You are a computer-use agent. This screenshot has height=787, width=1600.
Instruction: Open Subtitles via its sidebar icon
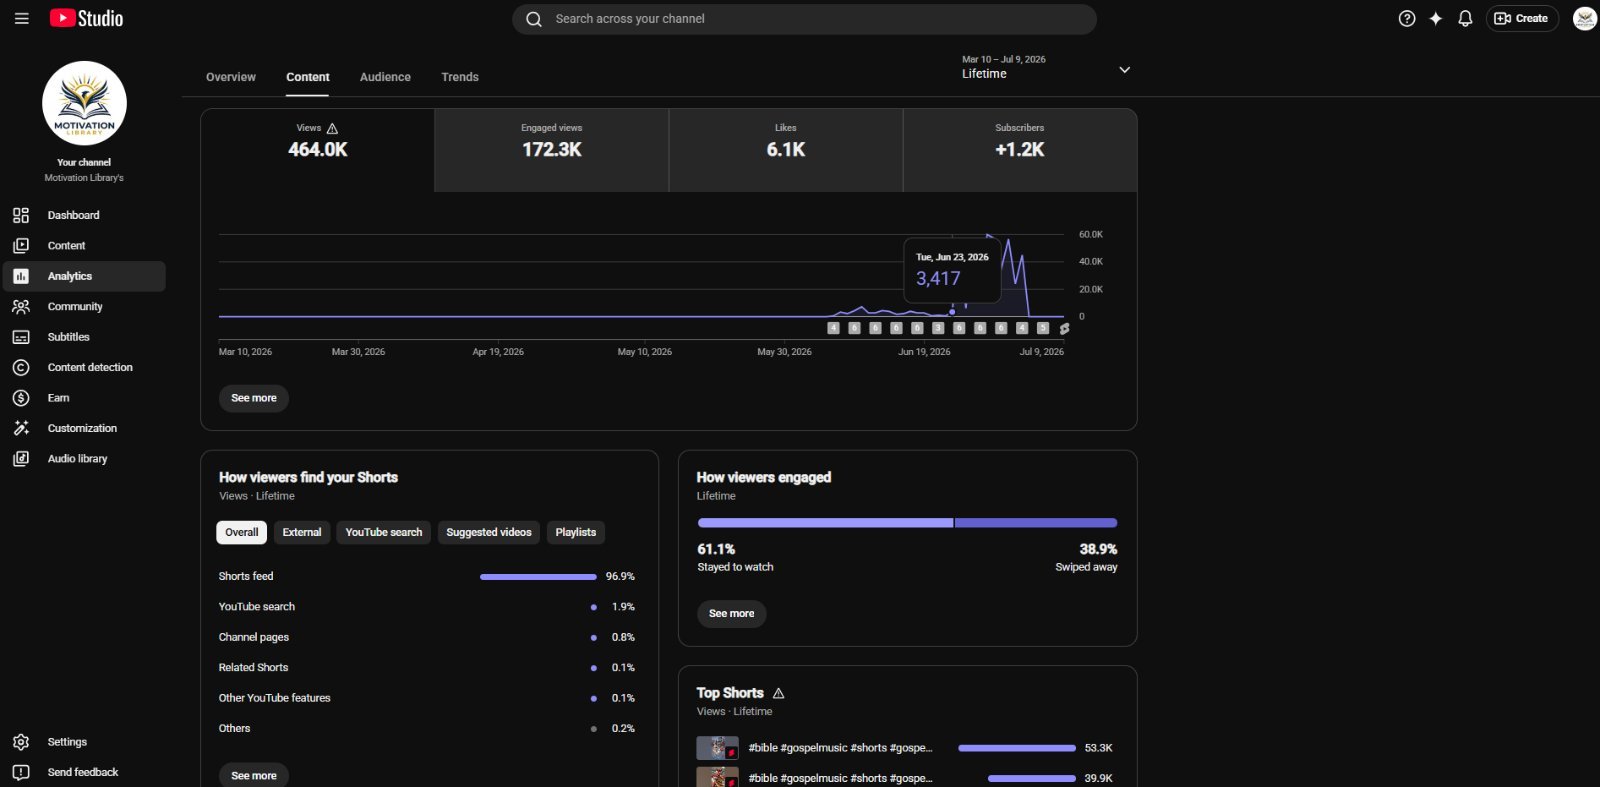pos(21,337)
